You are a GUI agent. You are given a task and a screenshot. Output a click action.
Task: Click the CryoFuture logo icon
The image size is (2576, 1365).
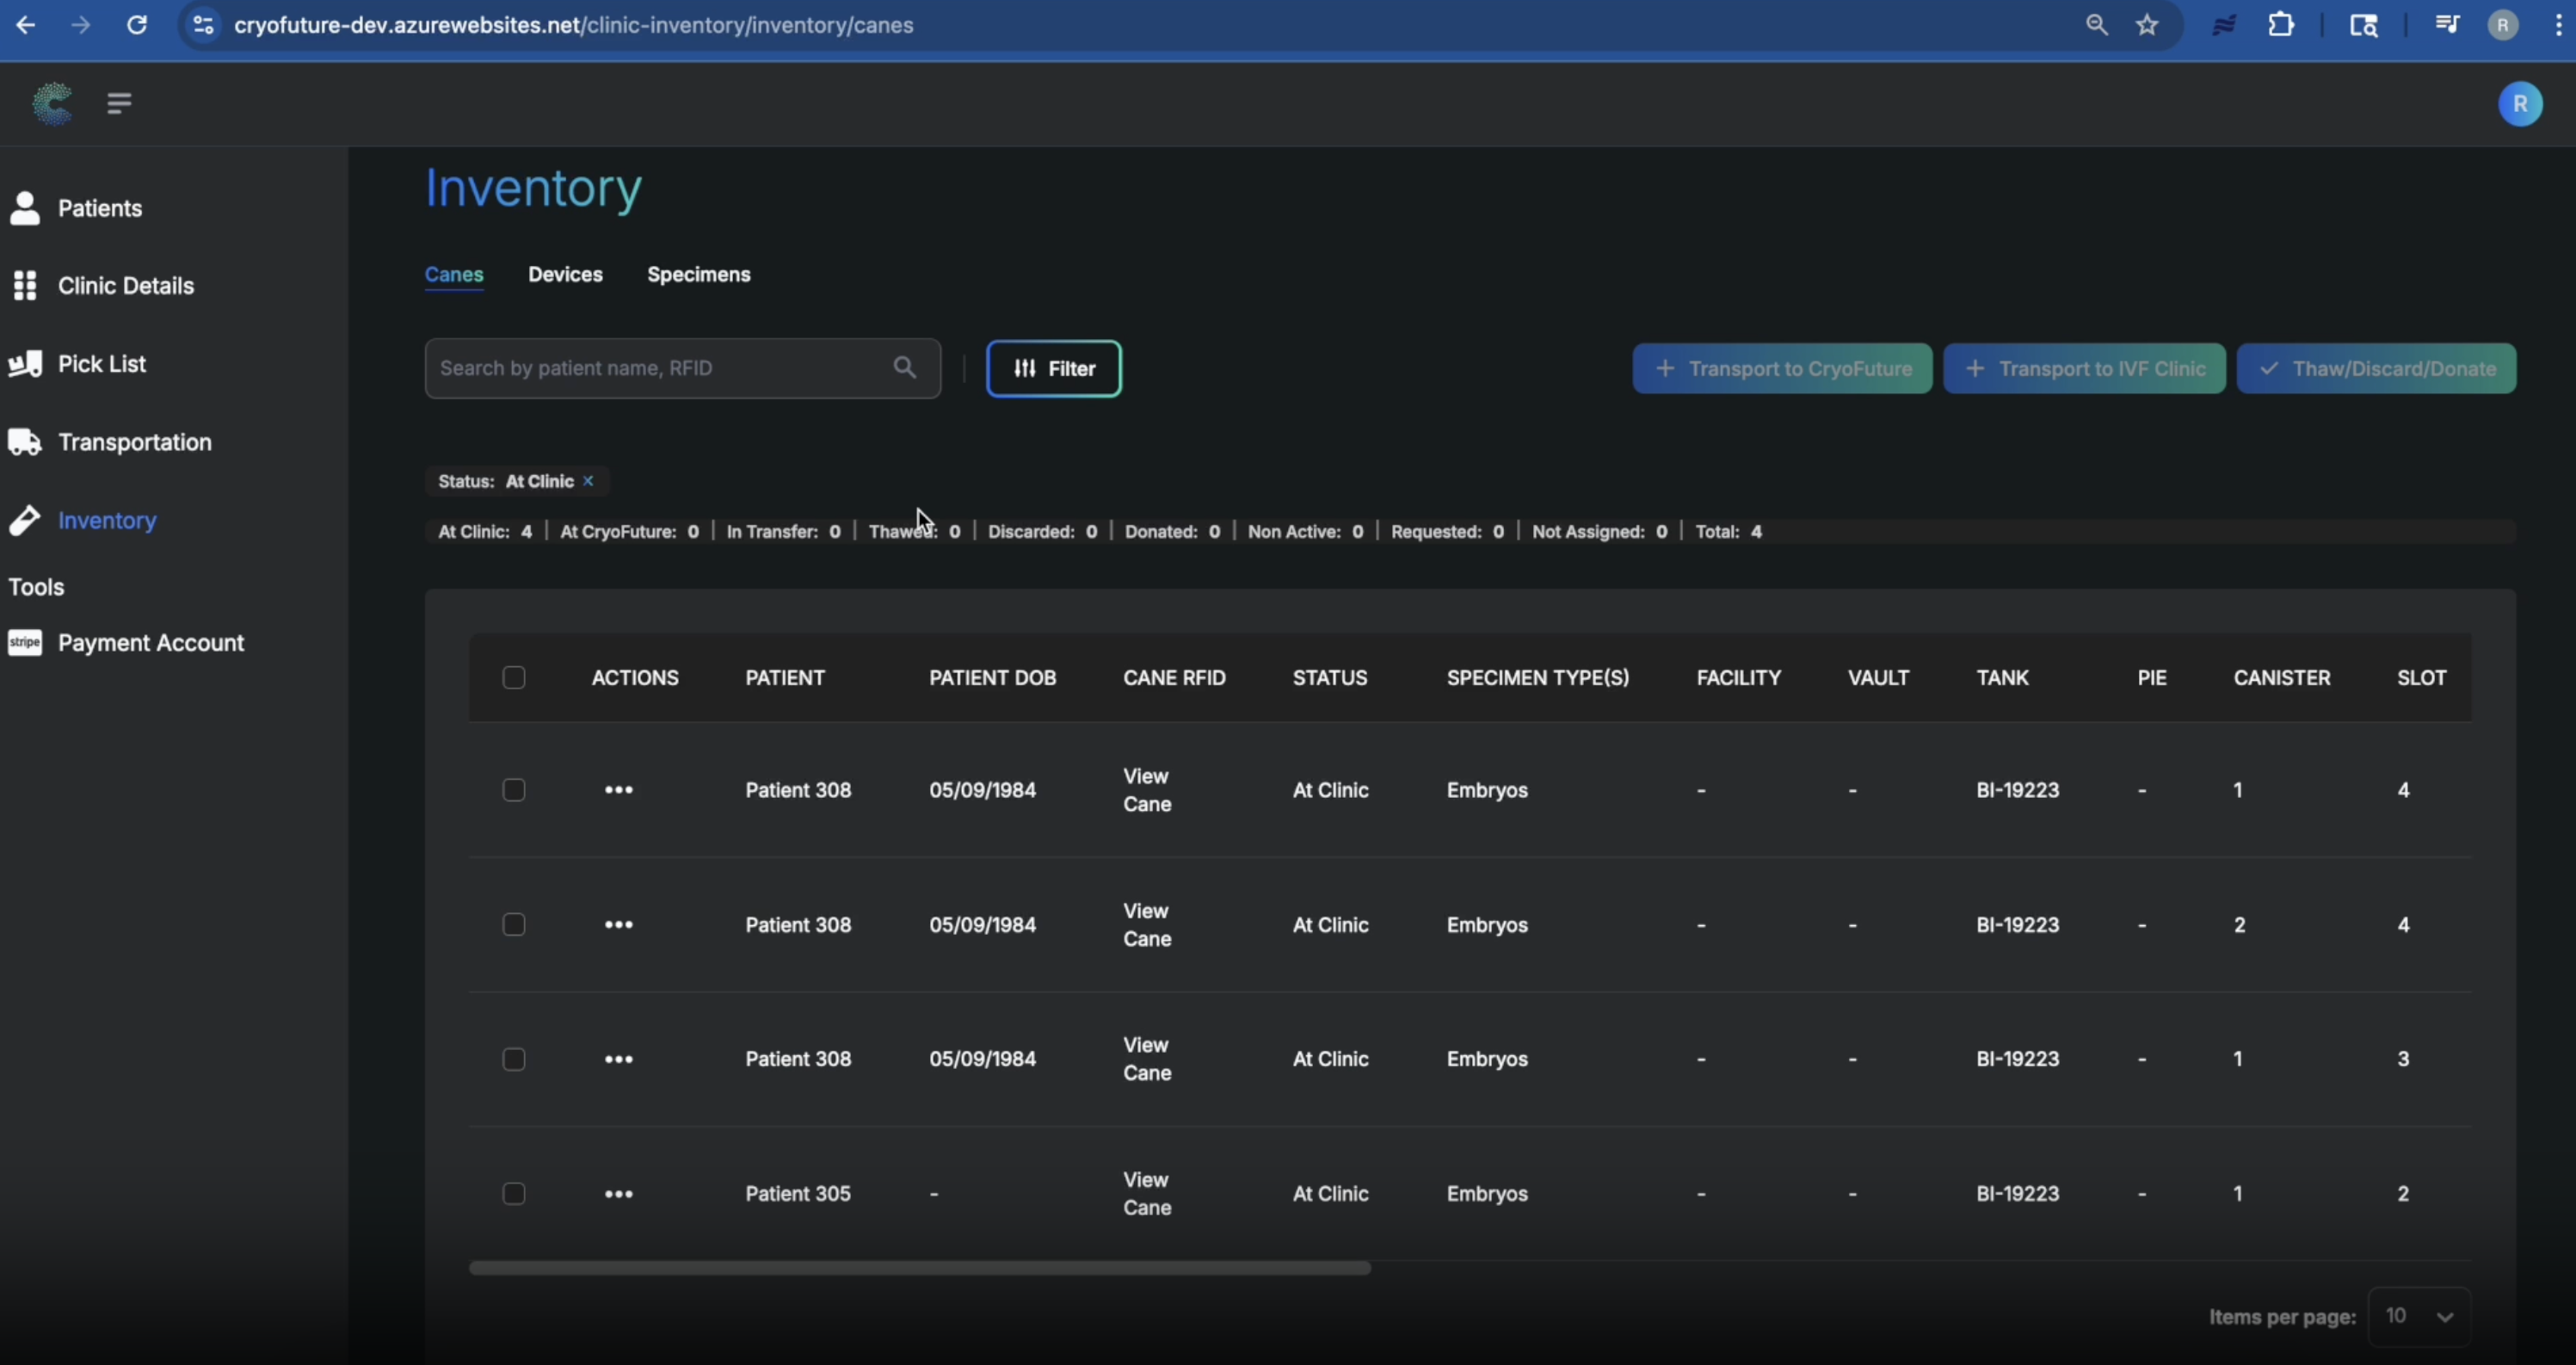[52, 103]
